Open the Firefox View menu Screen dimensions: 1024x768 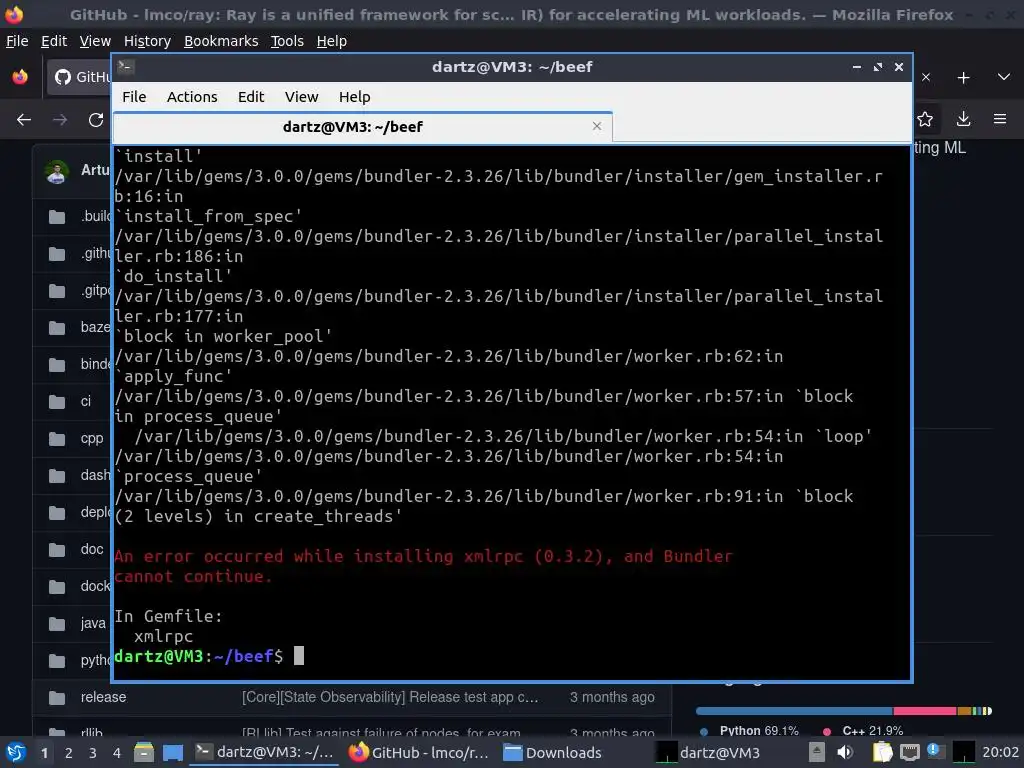[x=95, y=41]
